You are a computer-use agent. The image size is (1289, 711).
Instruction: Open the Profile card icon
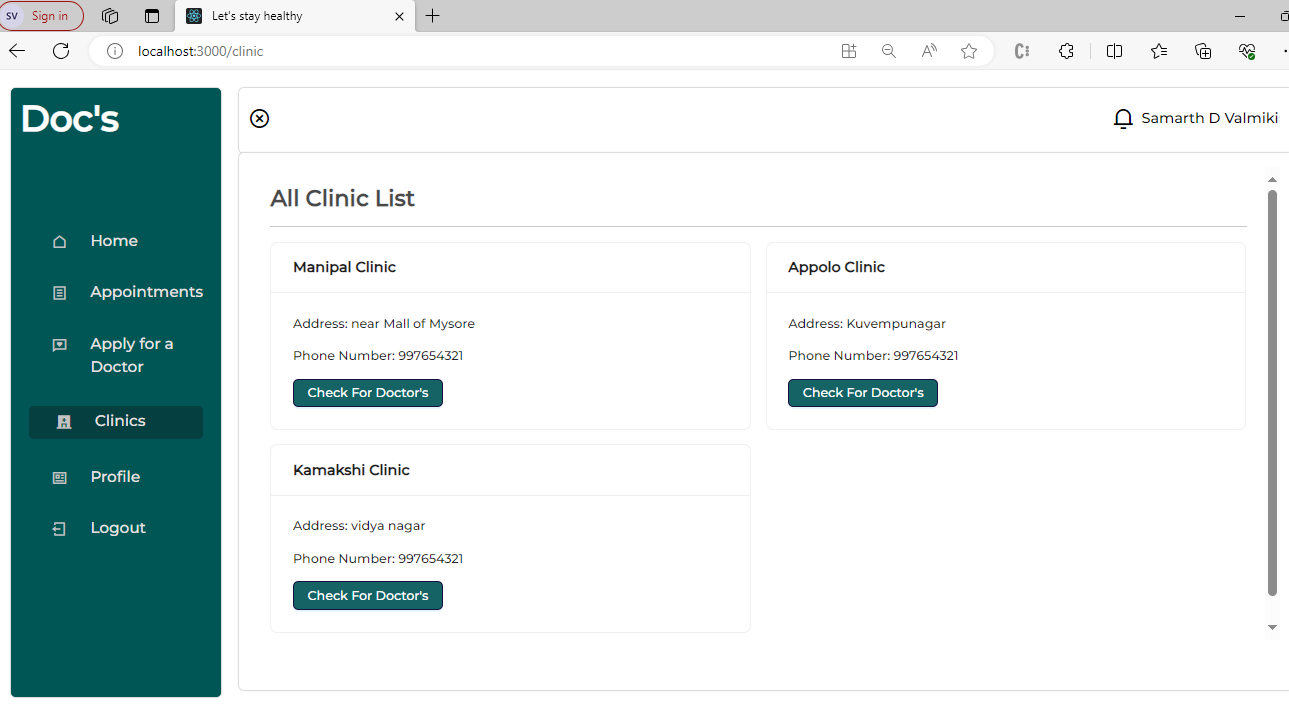[x=60, y=477]
